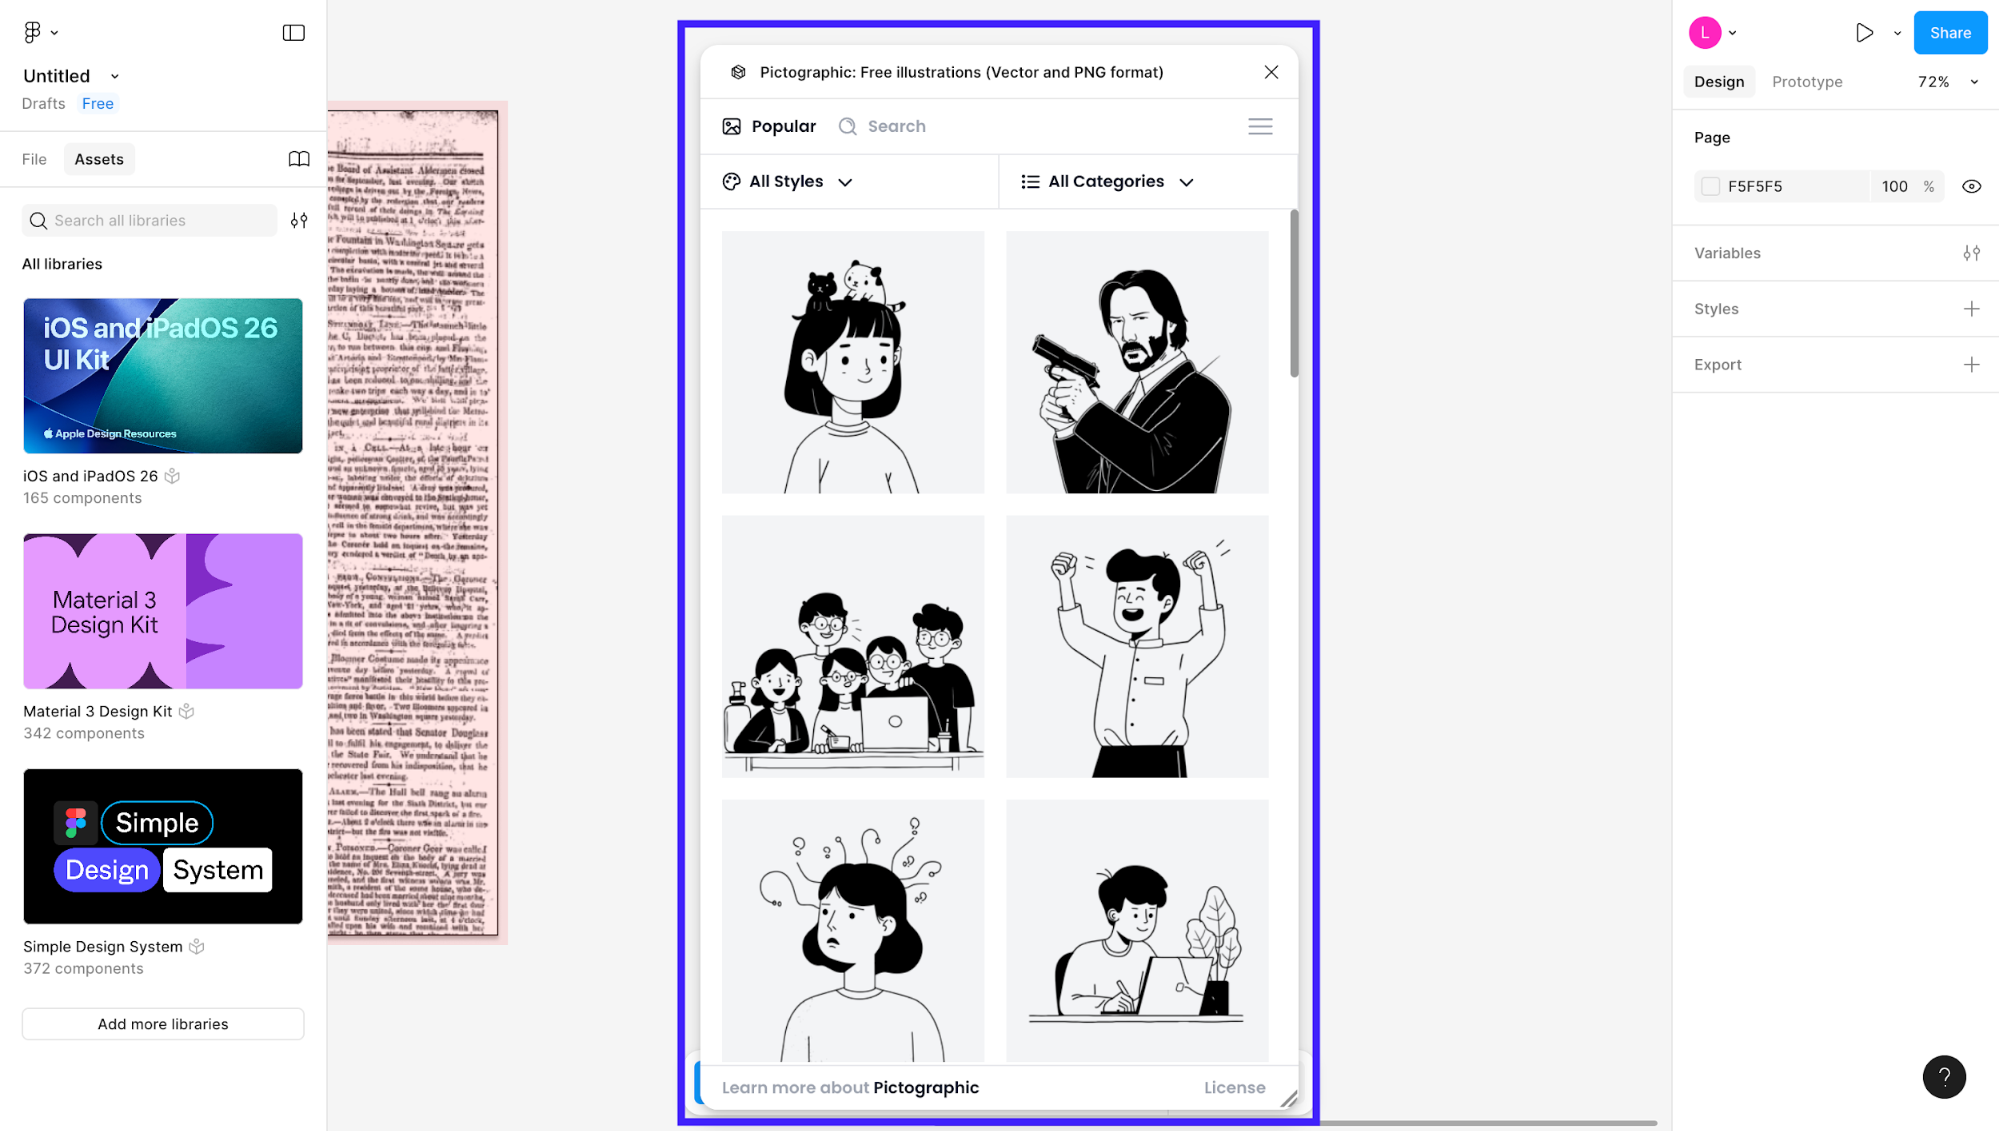The image size is (1999, 1132).
Task: Click the Add more libraries button
Action: coord(163,1024)
